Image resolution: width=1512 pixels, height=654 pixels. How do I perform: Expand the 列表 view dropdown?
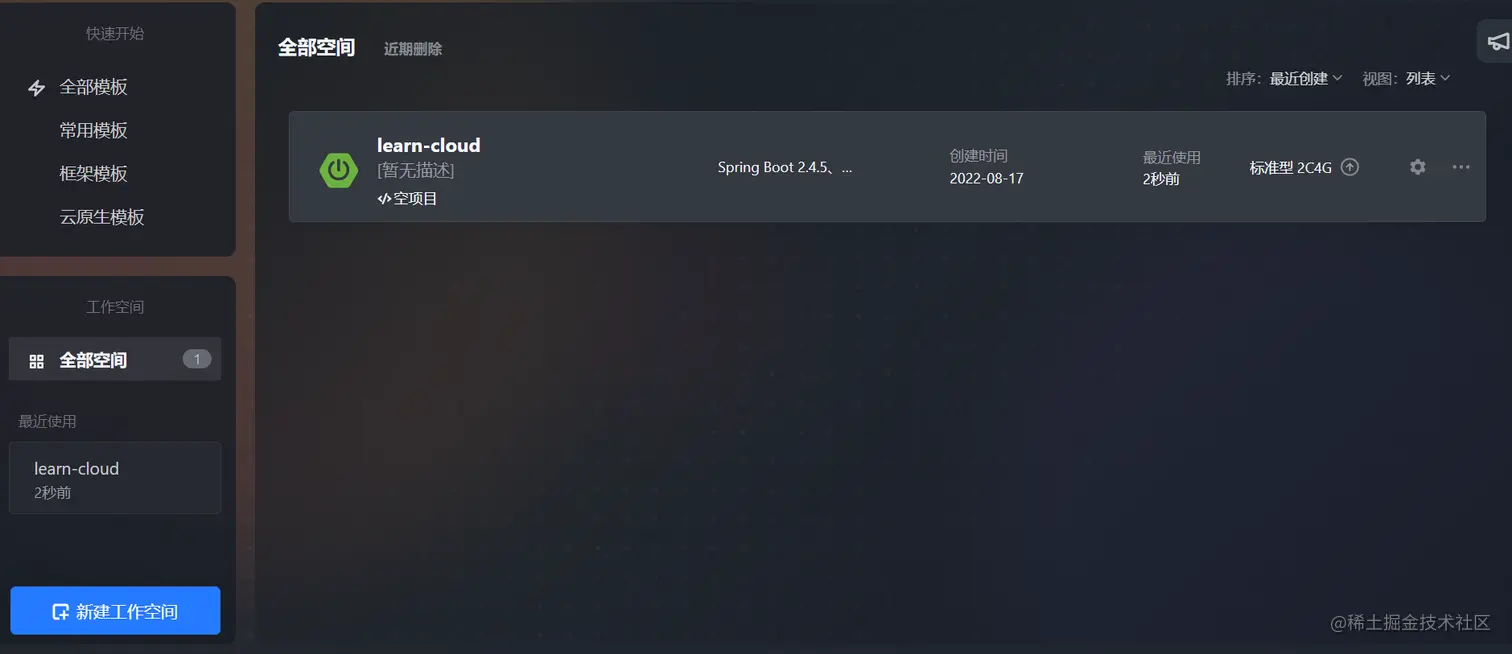1428,78
